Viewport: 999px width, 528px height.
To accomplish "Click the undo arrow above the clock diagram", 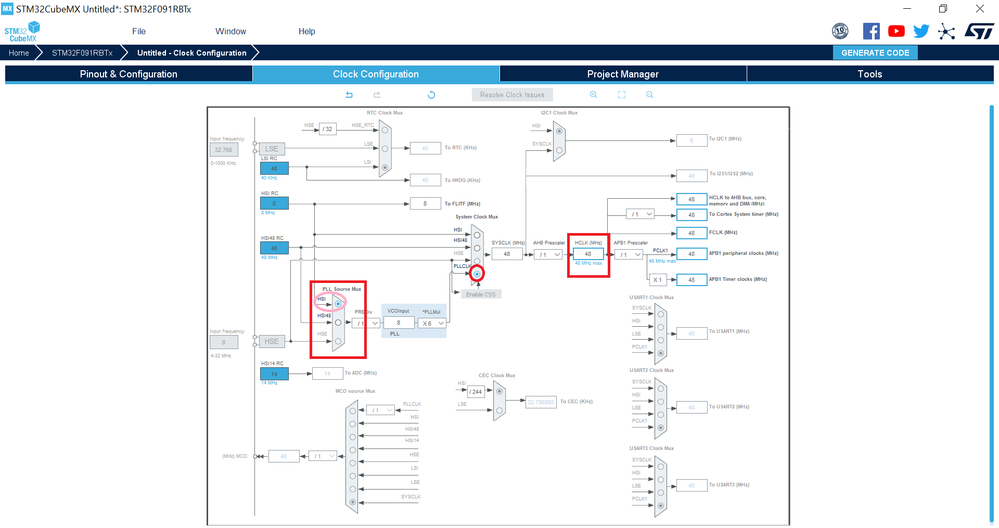I will coord(349,95).
